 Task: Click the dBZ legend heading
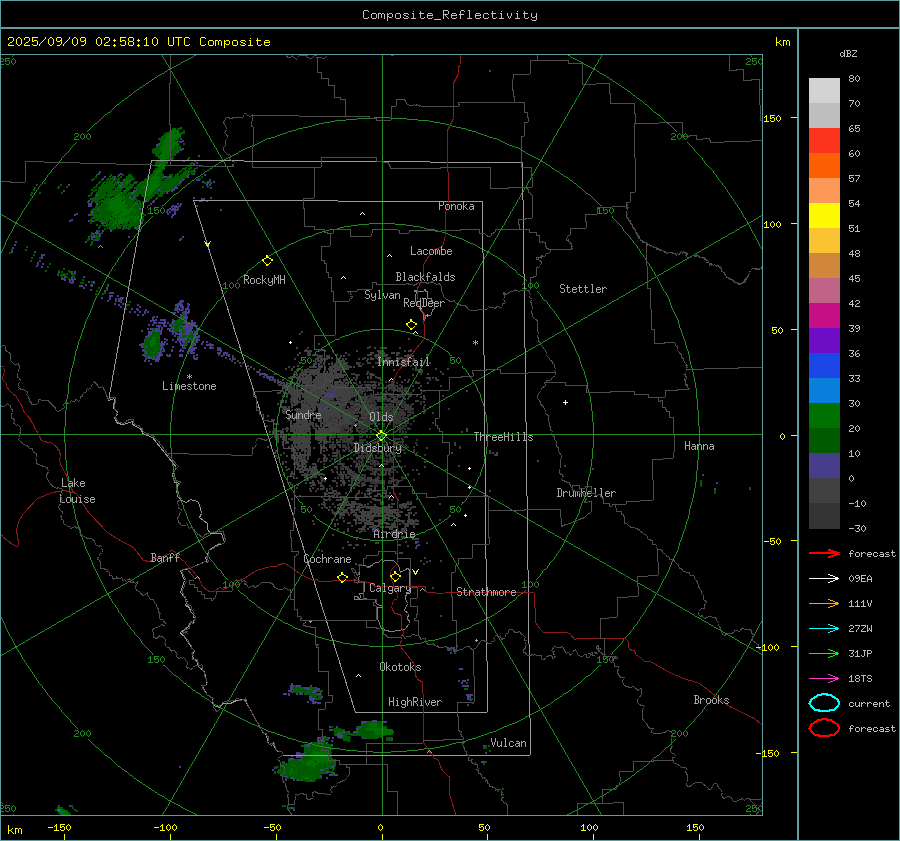(x=848, y=53)
